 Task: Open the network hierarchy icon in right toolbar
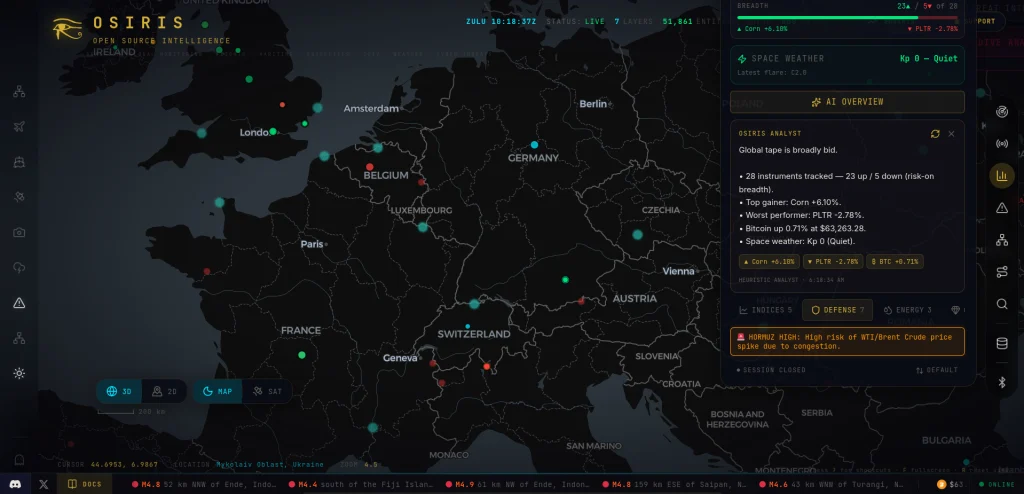point(1002,240)
